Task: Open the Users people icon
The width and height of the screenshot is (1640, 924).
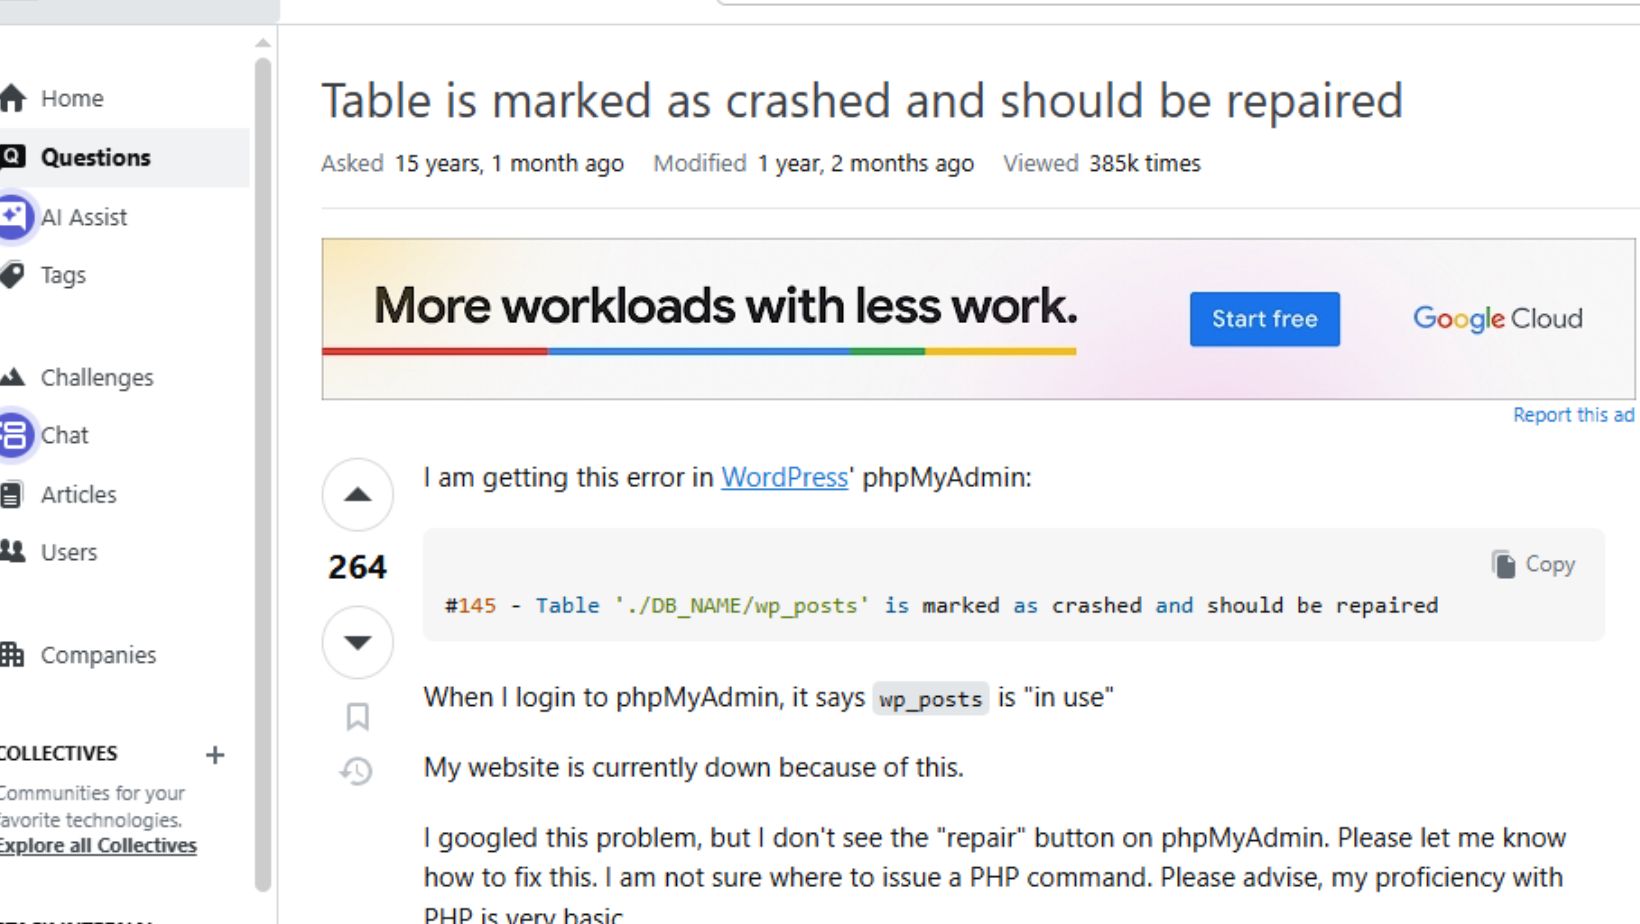Action: (x=12, y=552)
